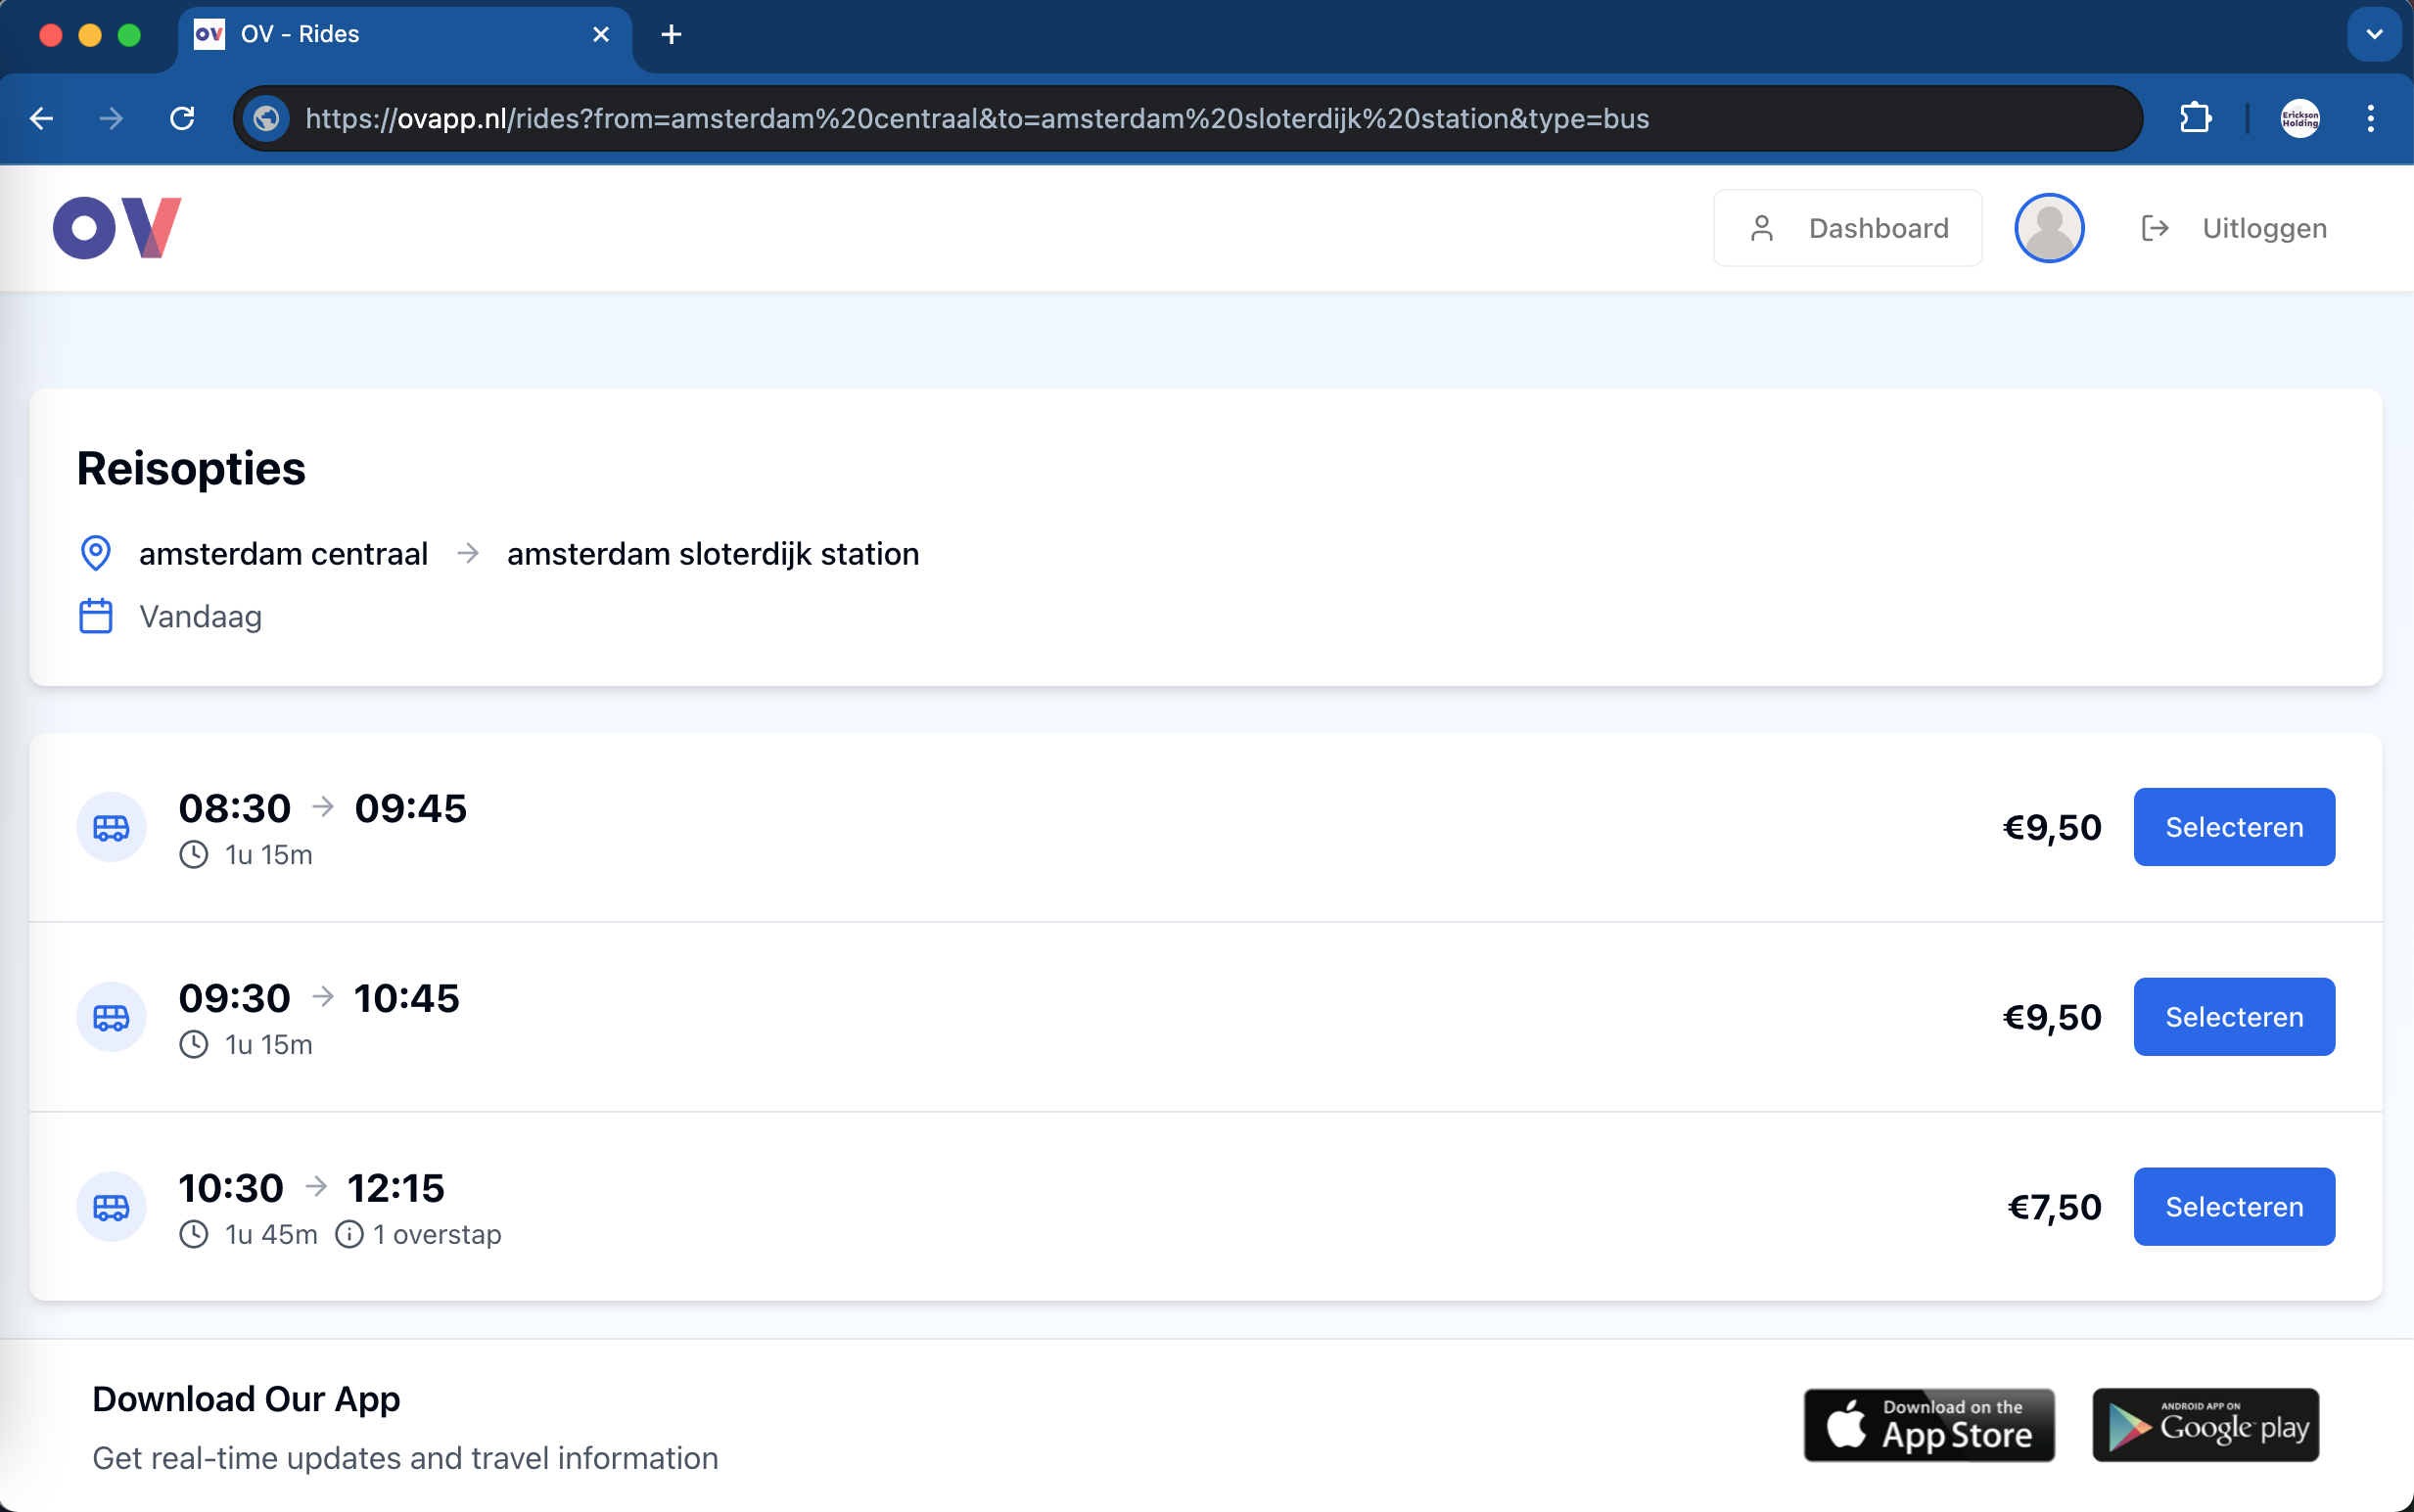Click the calendar icon next to Vandaag
This screenshot has height=1512, width=2414.
[96, 616]
